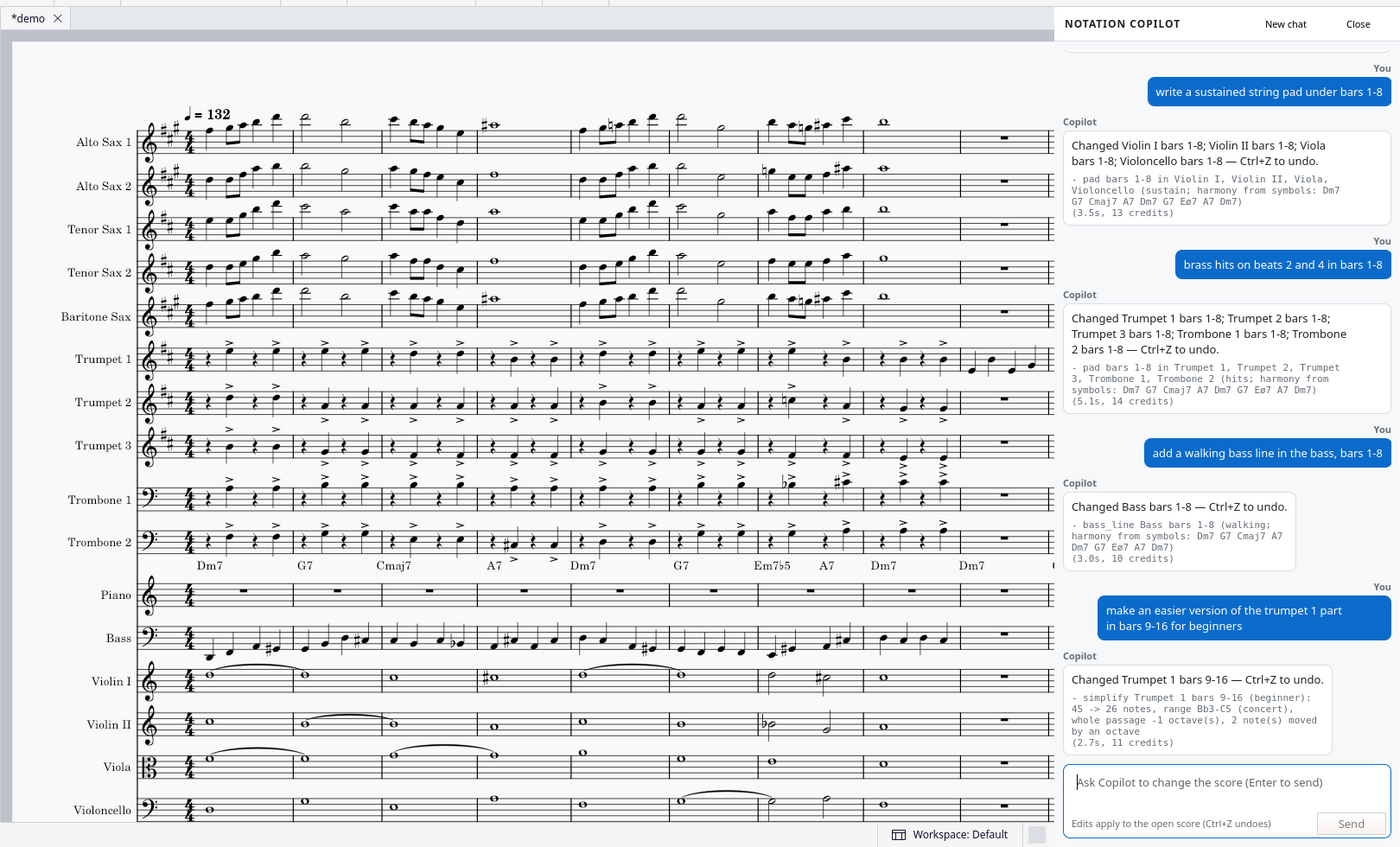Select the Tenor Sax 1 staff label
Viewport: 1400px width, 847px height.
point(101,229)
